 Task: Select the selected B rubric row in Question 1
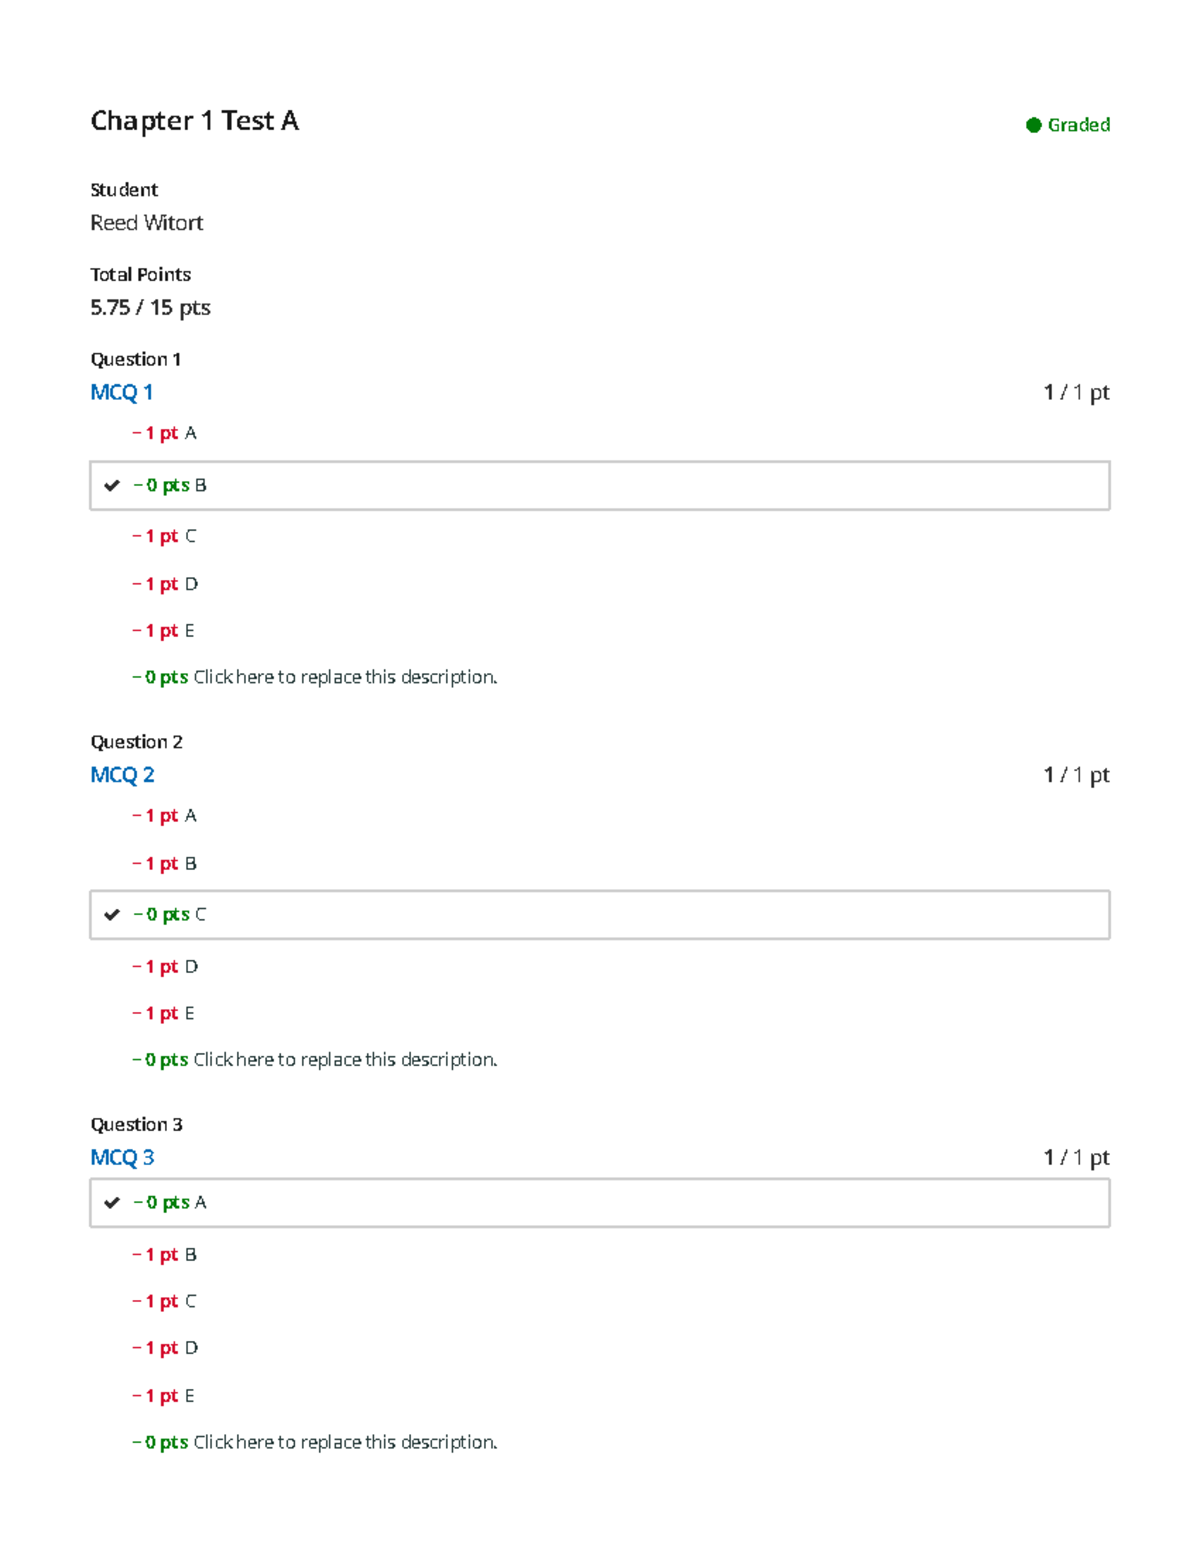[x=600, y=486]
